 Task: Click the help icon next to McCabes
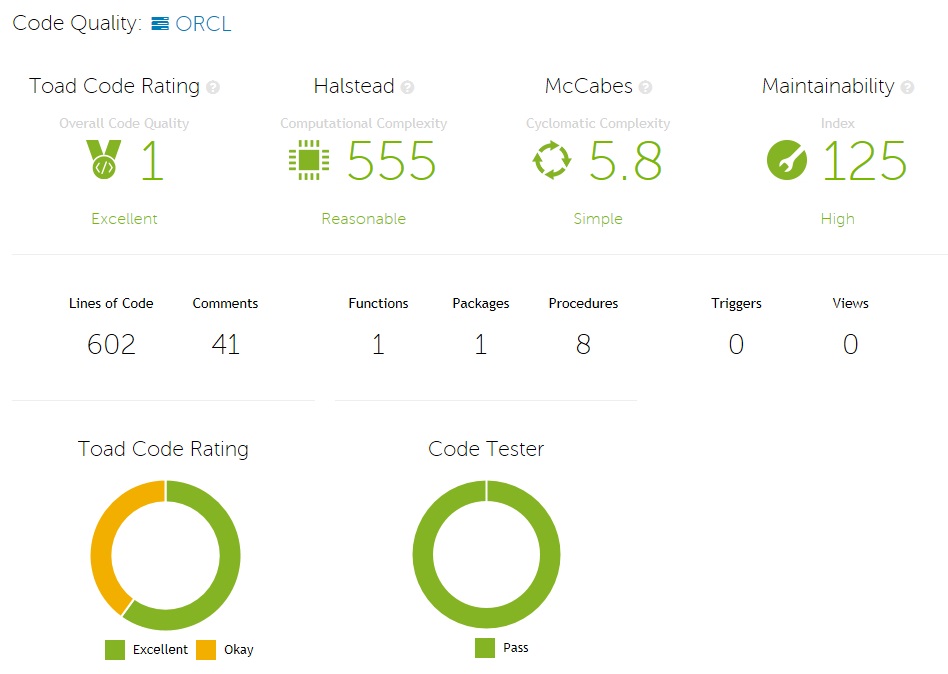645,88
